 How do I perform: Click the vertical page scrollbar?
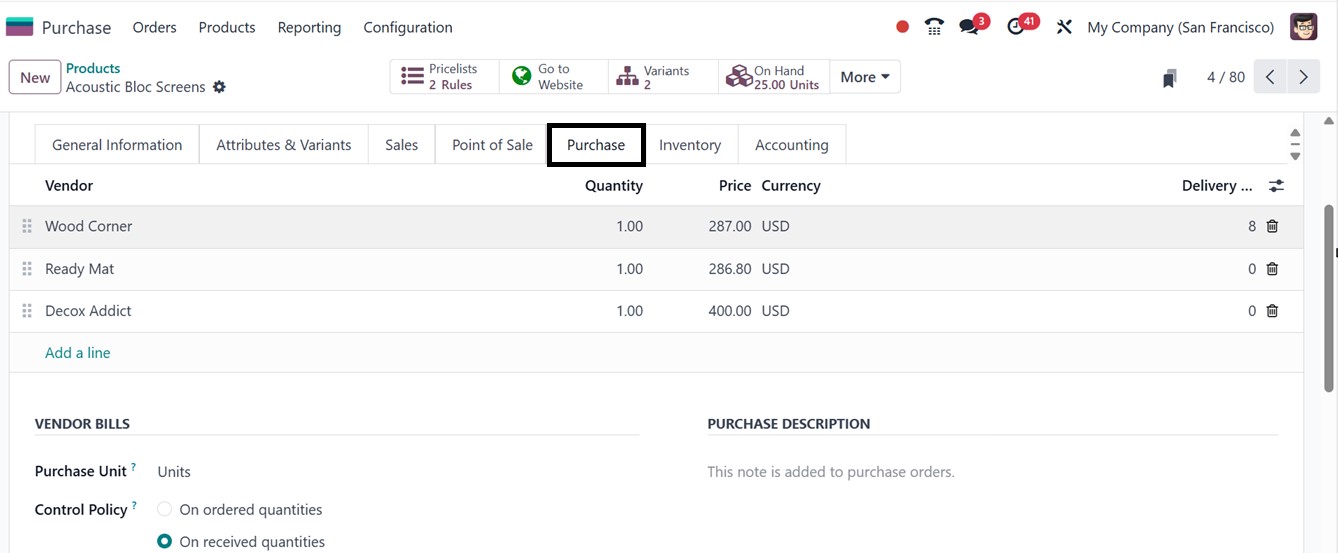point(1329,298)
